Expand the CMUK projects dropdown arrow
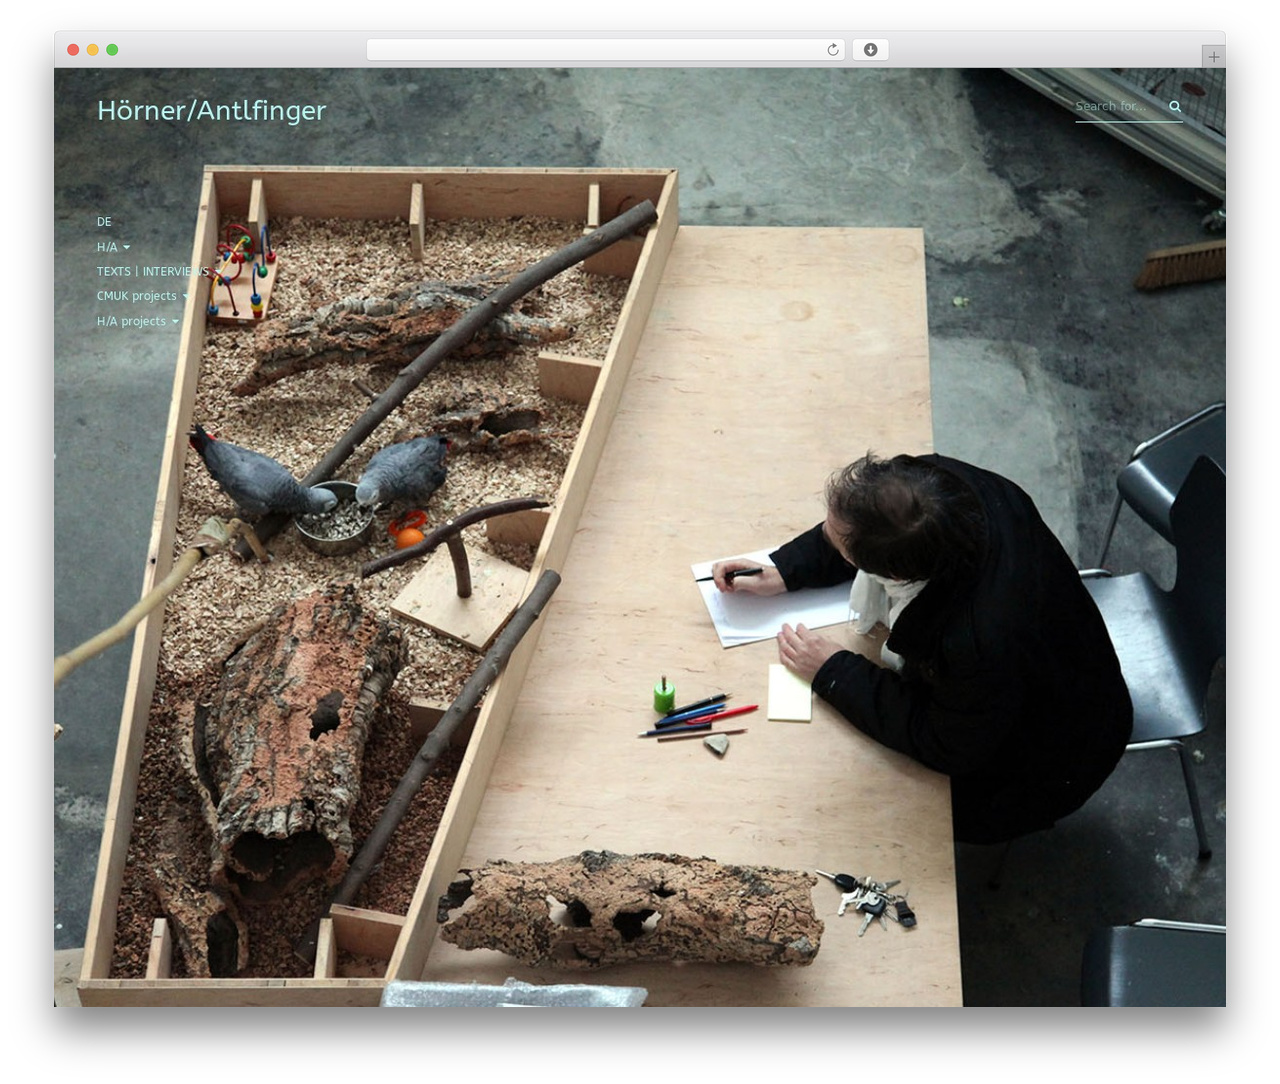 click(x=185, y=296)
